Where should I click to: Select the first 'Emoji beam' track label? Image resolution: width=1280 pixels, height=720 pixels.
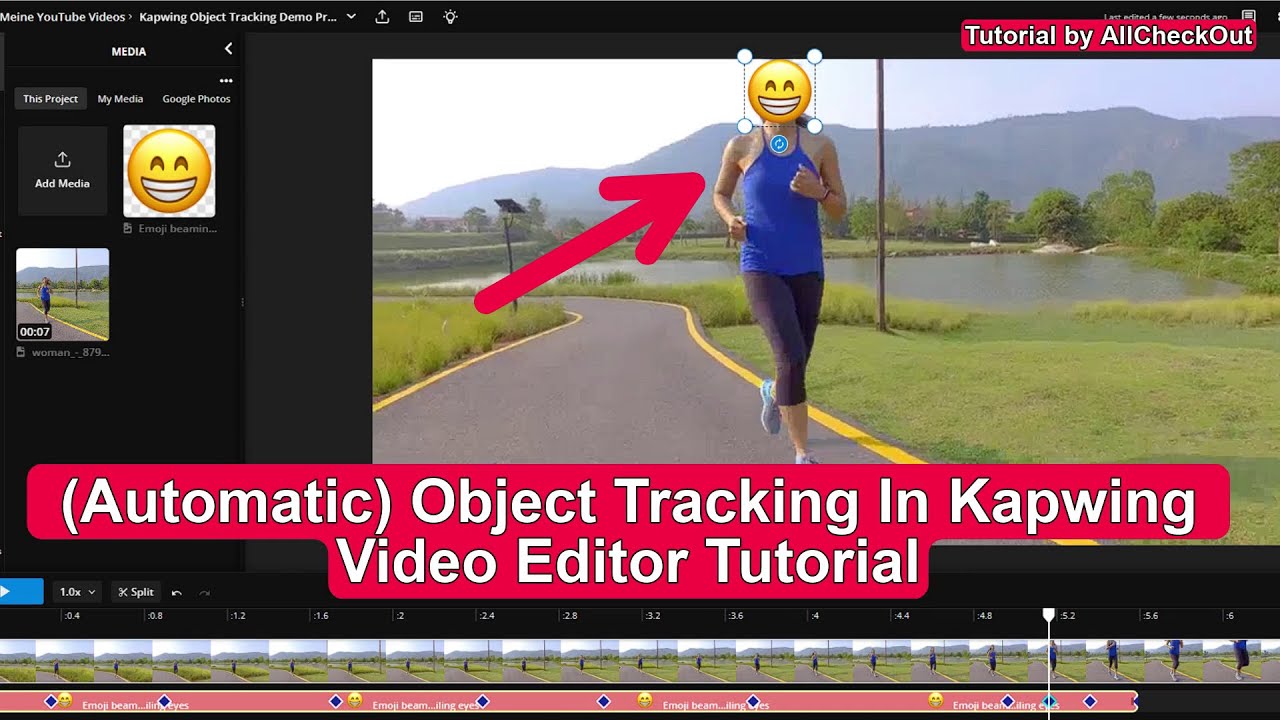click(135, 705)
